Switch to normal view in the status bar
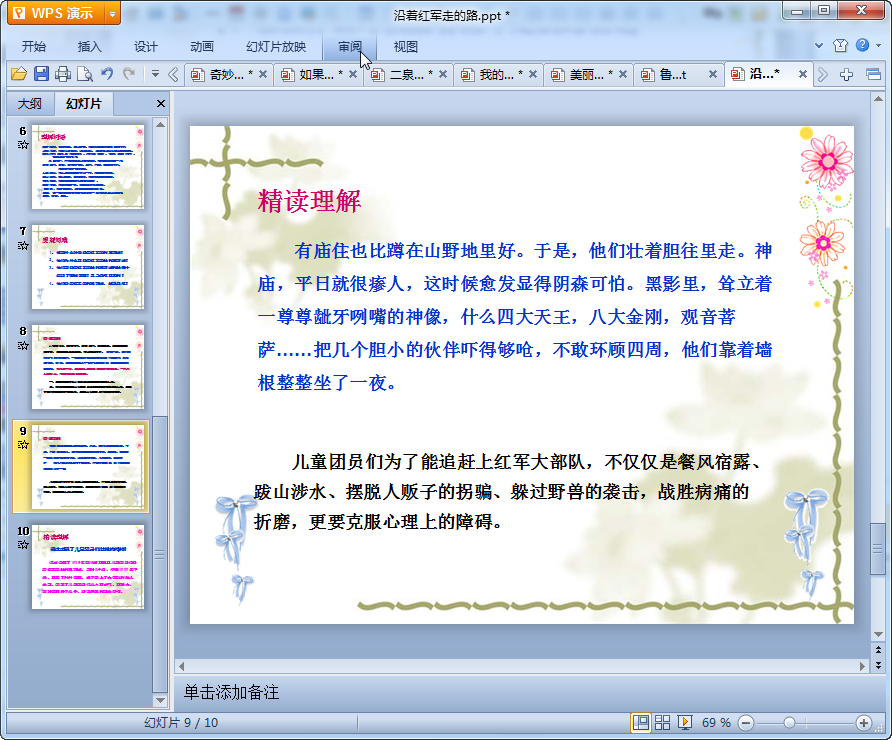The height and width of the screenshot is (740, 892). tap(641, 723)
